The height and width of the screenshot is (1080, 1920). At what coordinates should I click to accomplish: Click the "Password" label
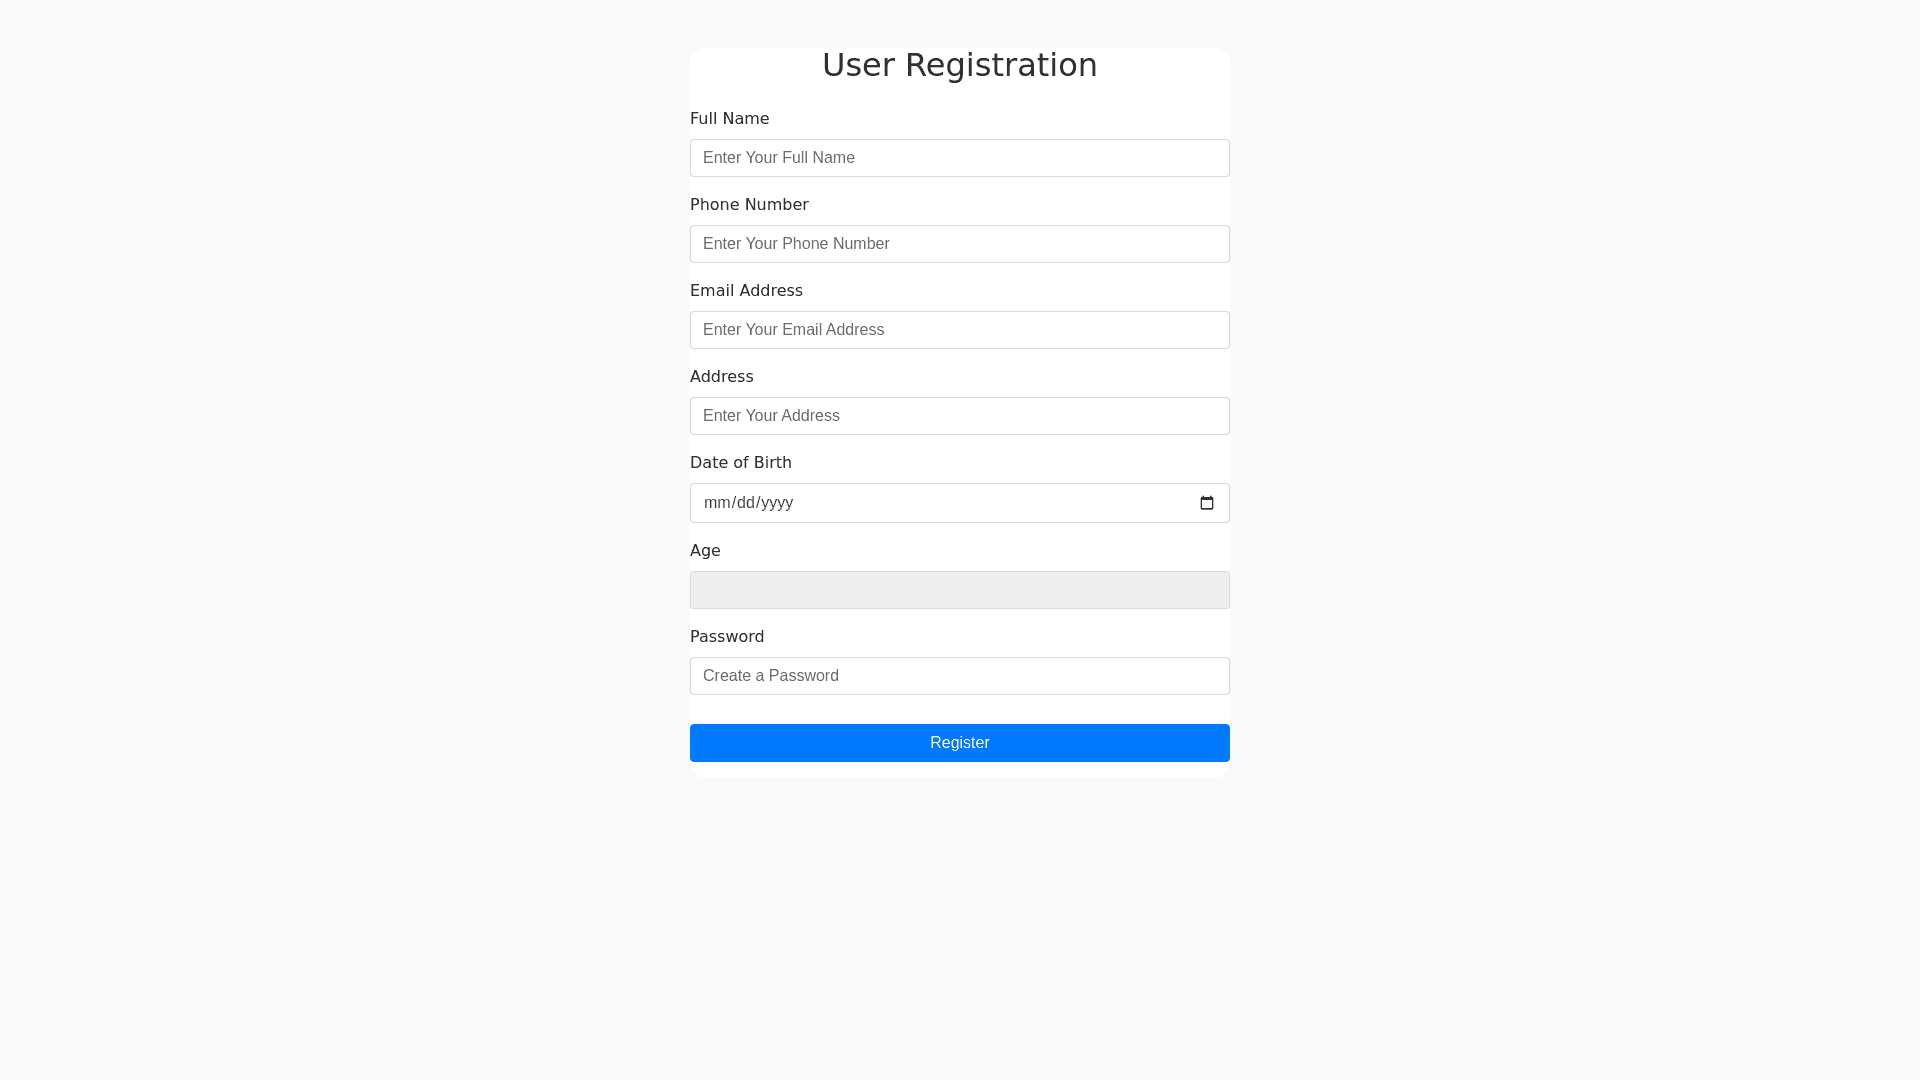pyautogui.click(x=727, y=637)
